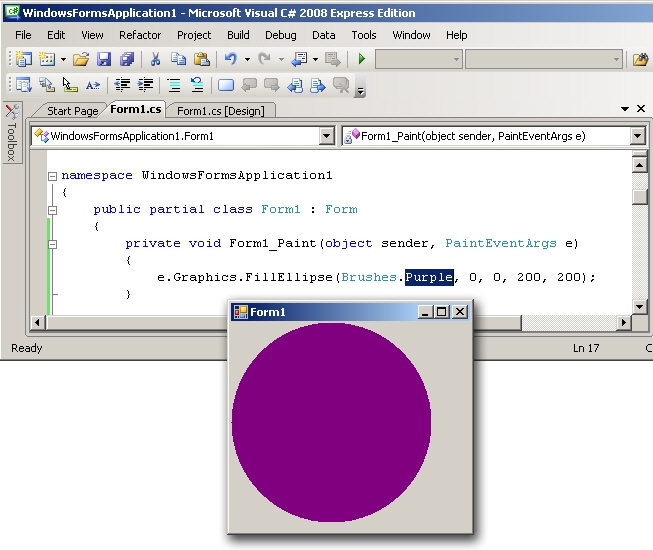Click the PaintEventArgs type name in code

click(501, 243)
